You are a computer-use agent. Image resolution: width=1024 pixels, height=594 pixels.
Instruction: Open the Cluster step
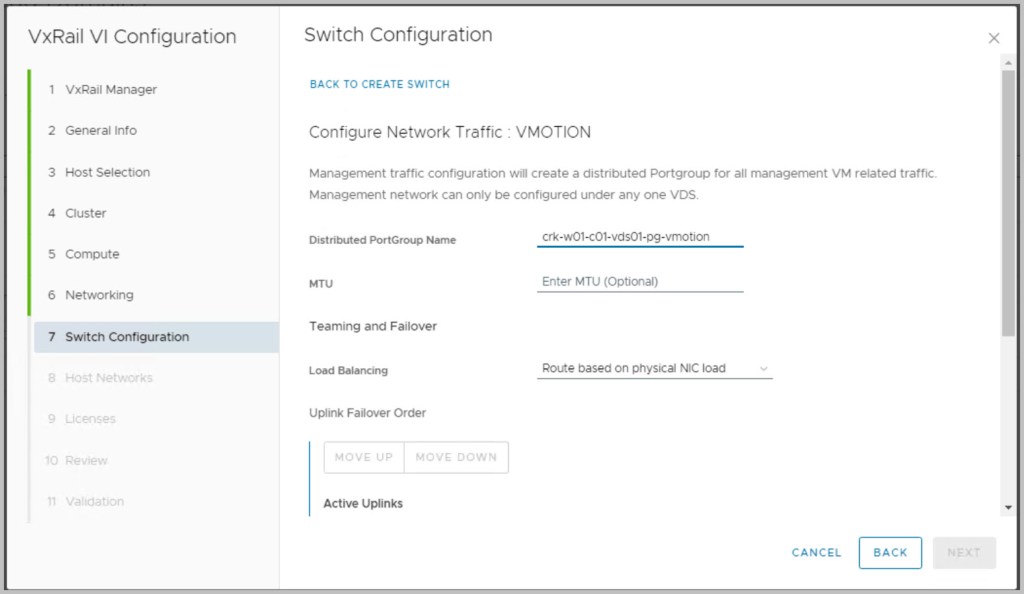coord(86,213)
